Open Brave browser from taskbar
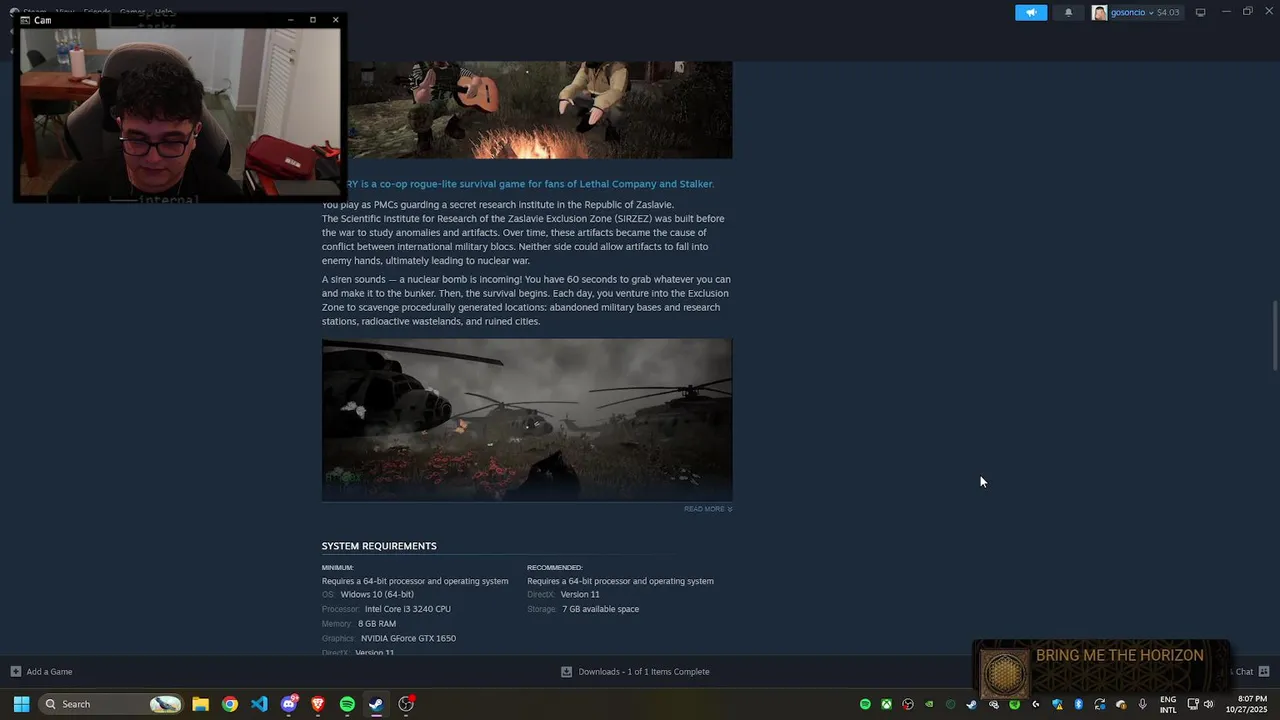 [x=318, y=704]
